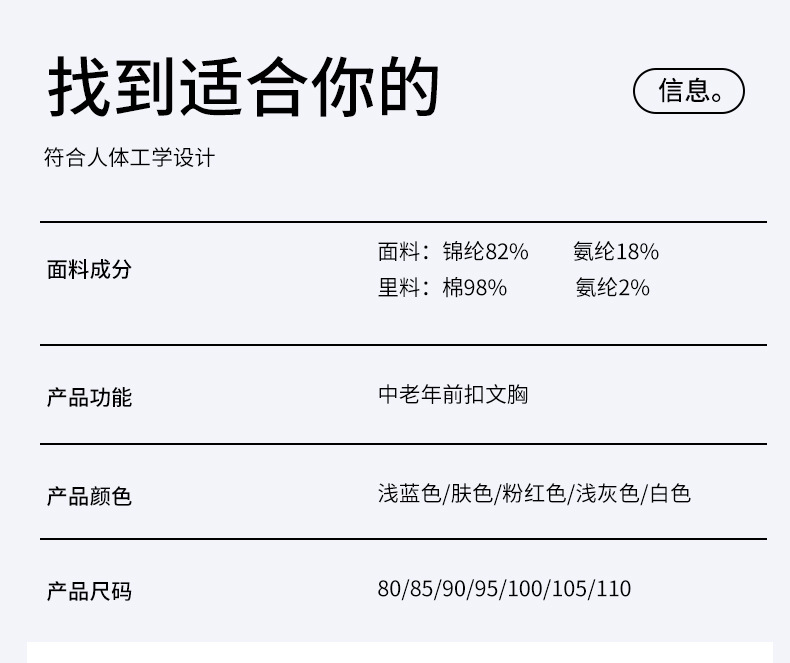
Task: Click the 面料成分 row label
Action: pyautogui.click(x=89, y=270)
